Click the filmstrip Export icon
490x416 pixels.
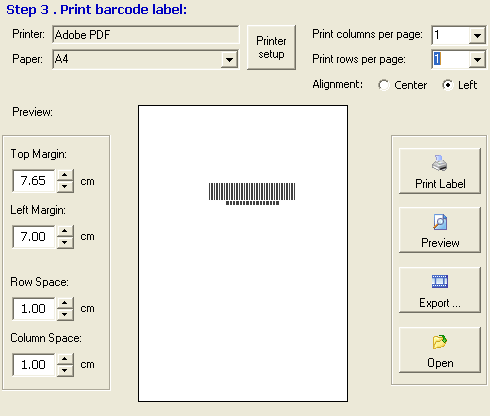pos(440,281)
